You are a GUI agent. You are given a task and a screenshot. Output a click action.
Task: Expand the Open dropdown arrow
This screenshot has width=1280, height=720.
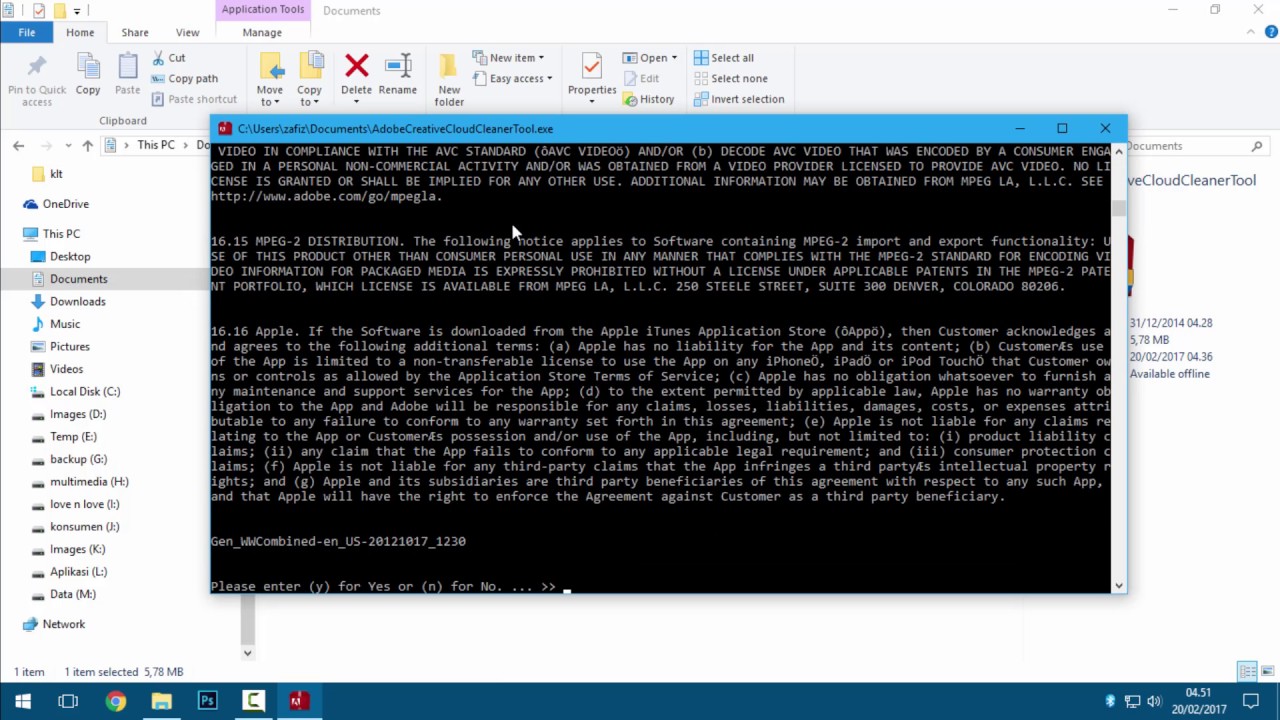point(674,58)
